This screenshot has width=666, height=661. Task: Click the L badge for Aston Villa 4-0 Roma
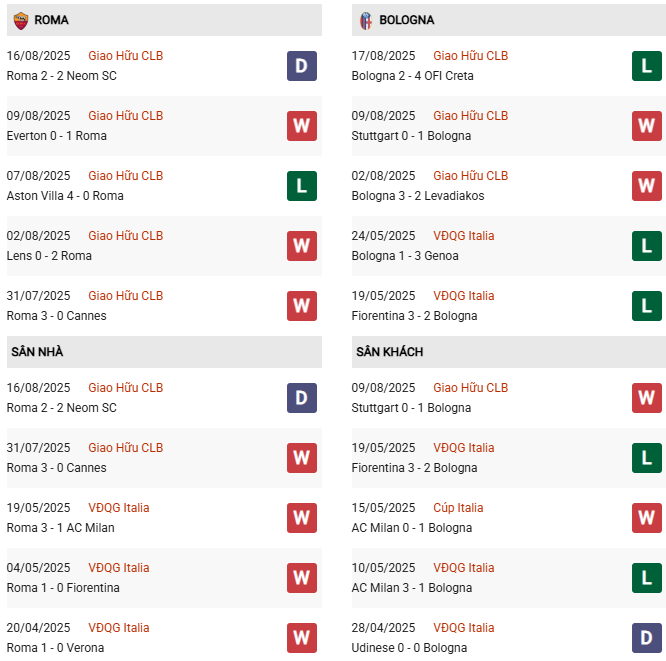tap(302, 186)
